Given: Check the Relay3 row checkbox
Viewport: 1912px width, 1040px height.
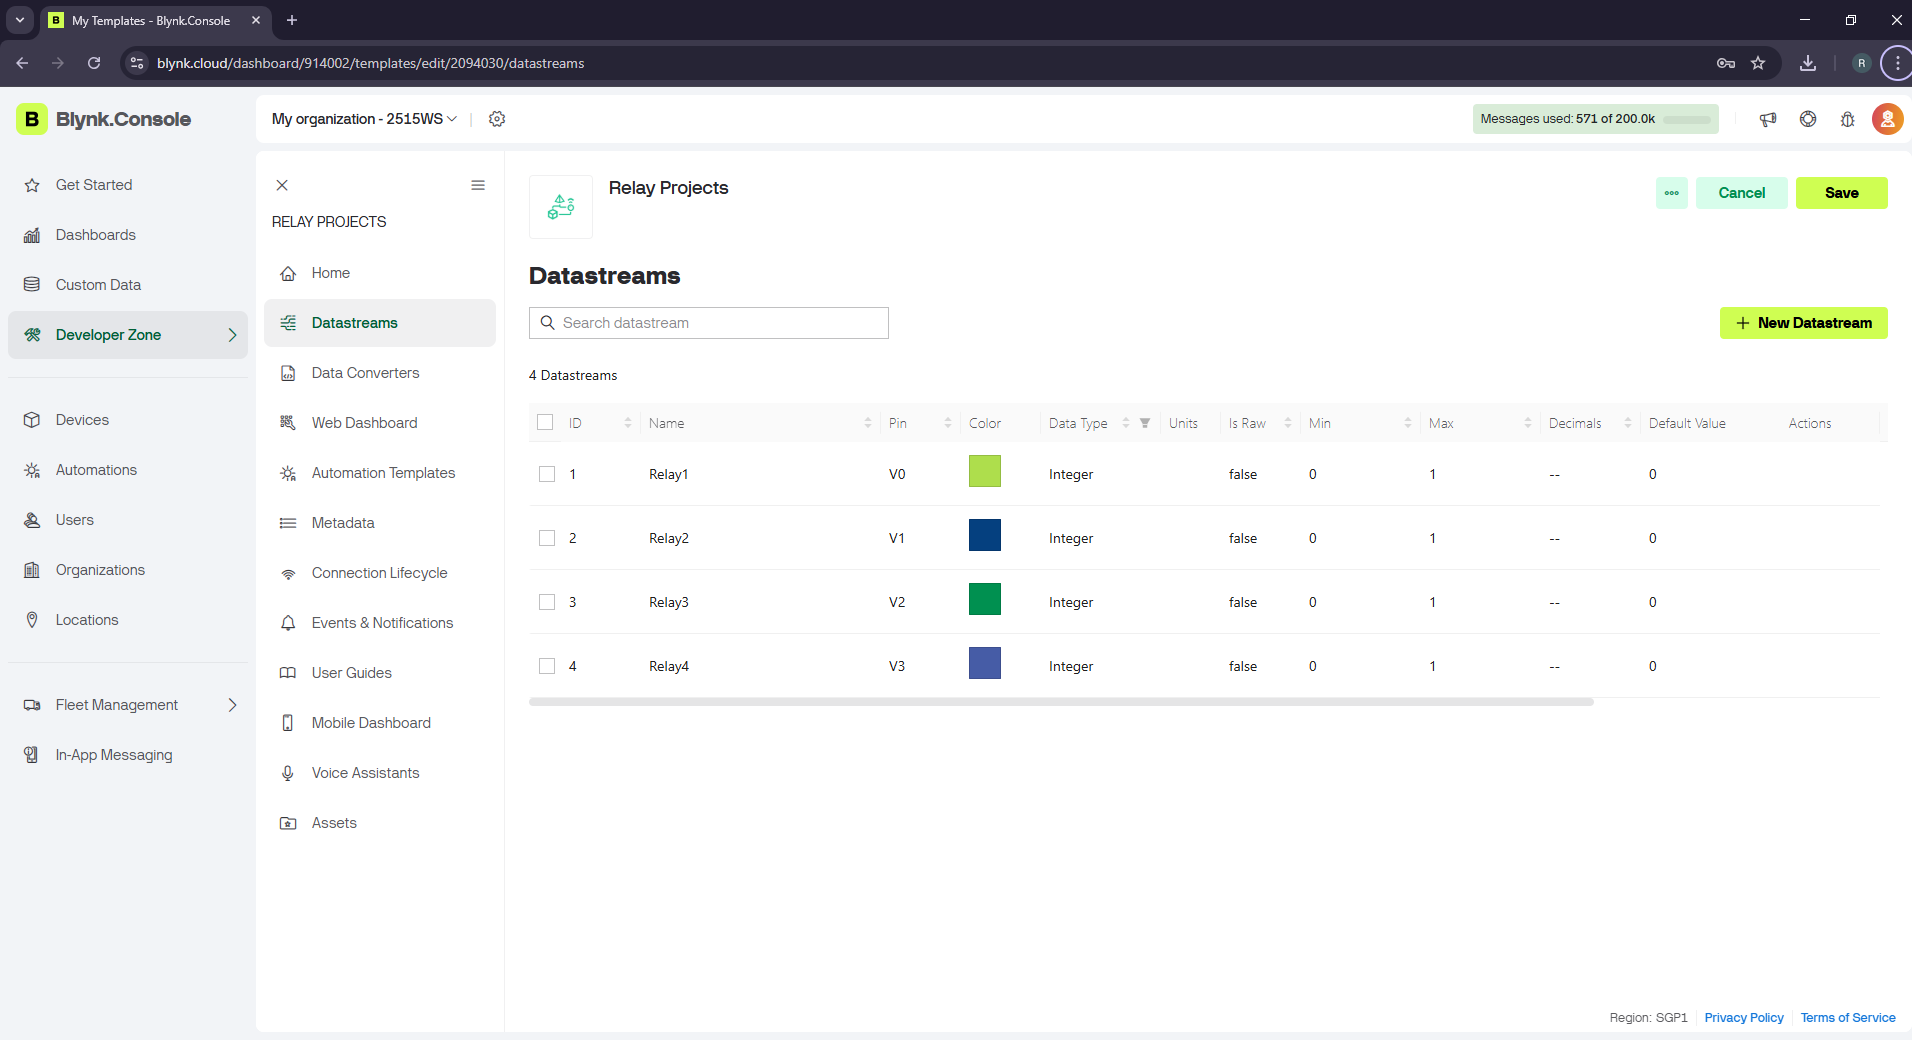Looking at the screenshot, I should pyautogui.click(x=547, y=602).
